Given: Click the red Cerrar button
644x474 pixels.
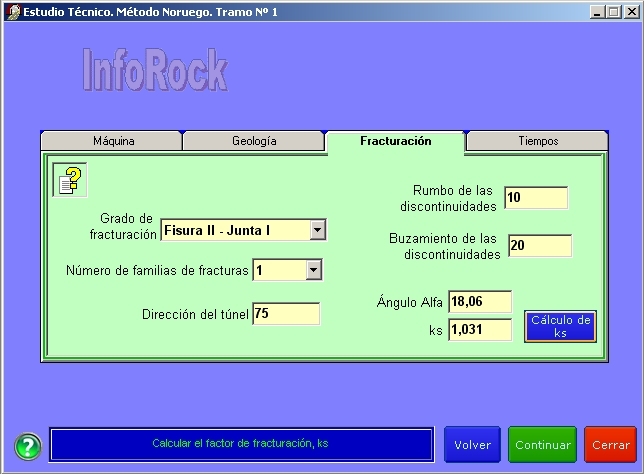Looking at the screenshot, I should point(610,445).
